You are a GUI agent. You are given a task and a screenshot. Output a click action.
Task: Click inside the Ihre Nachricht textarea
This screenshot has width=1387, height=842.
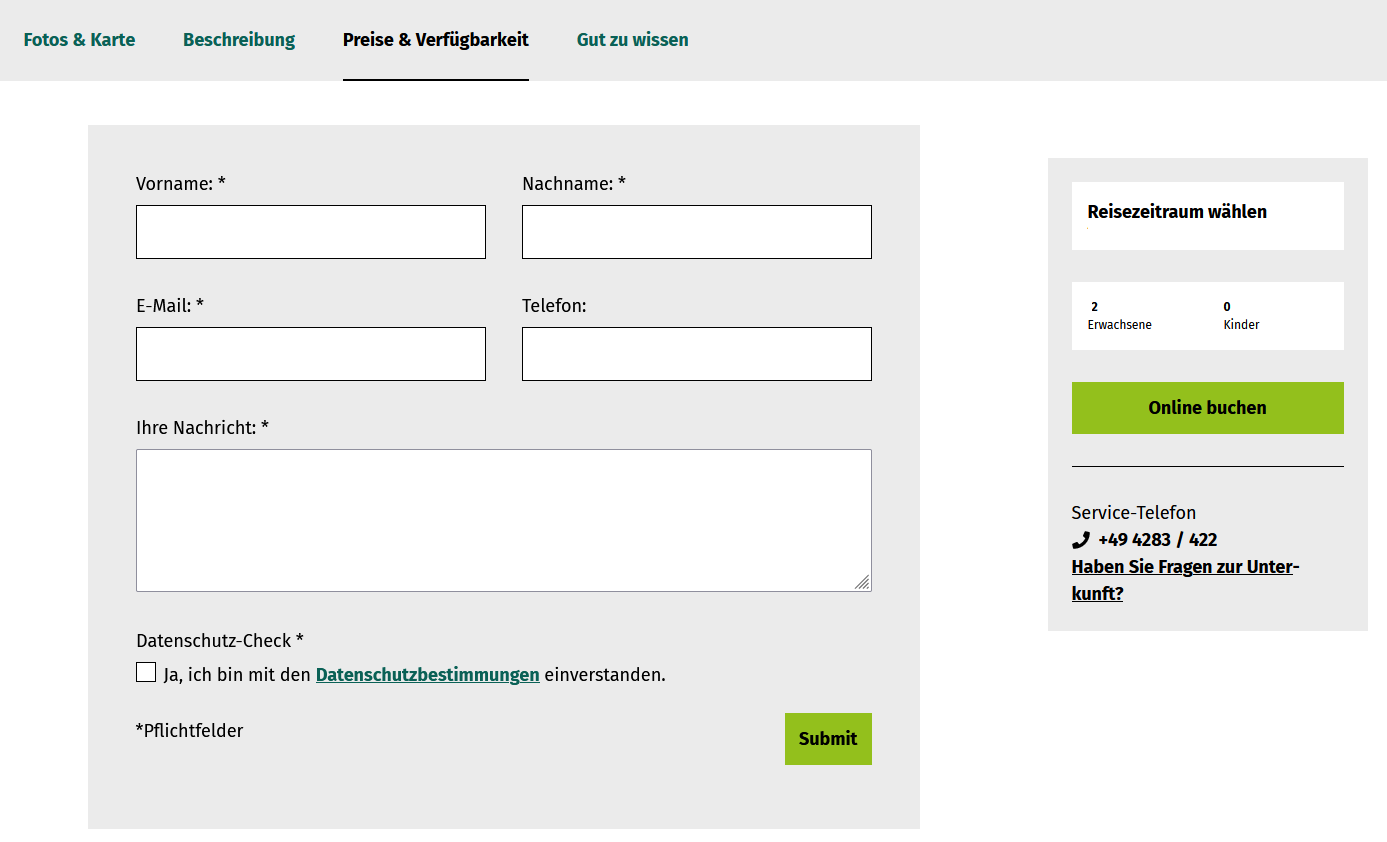click(504, 520)
